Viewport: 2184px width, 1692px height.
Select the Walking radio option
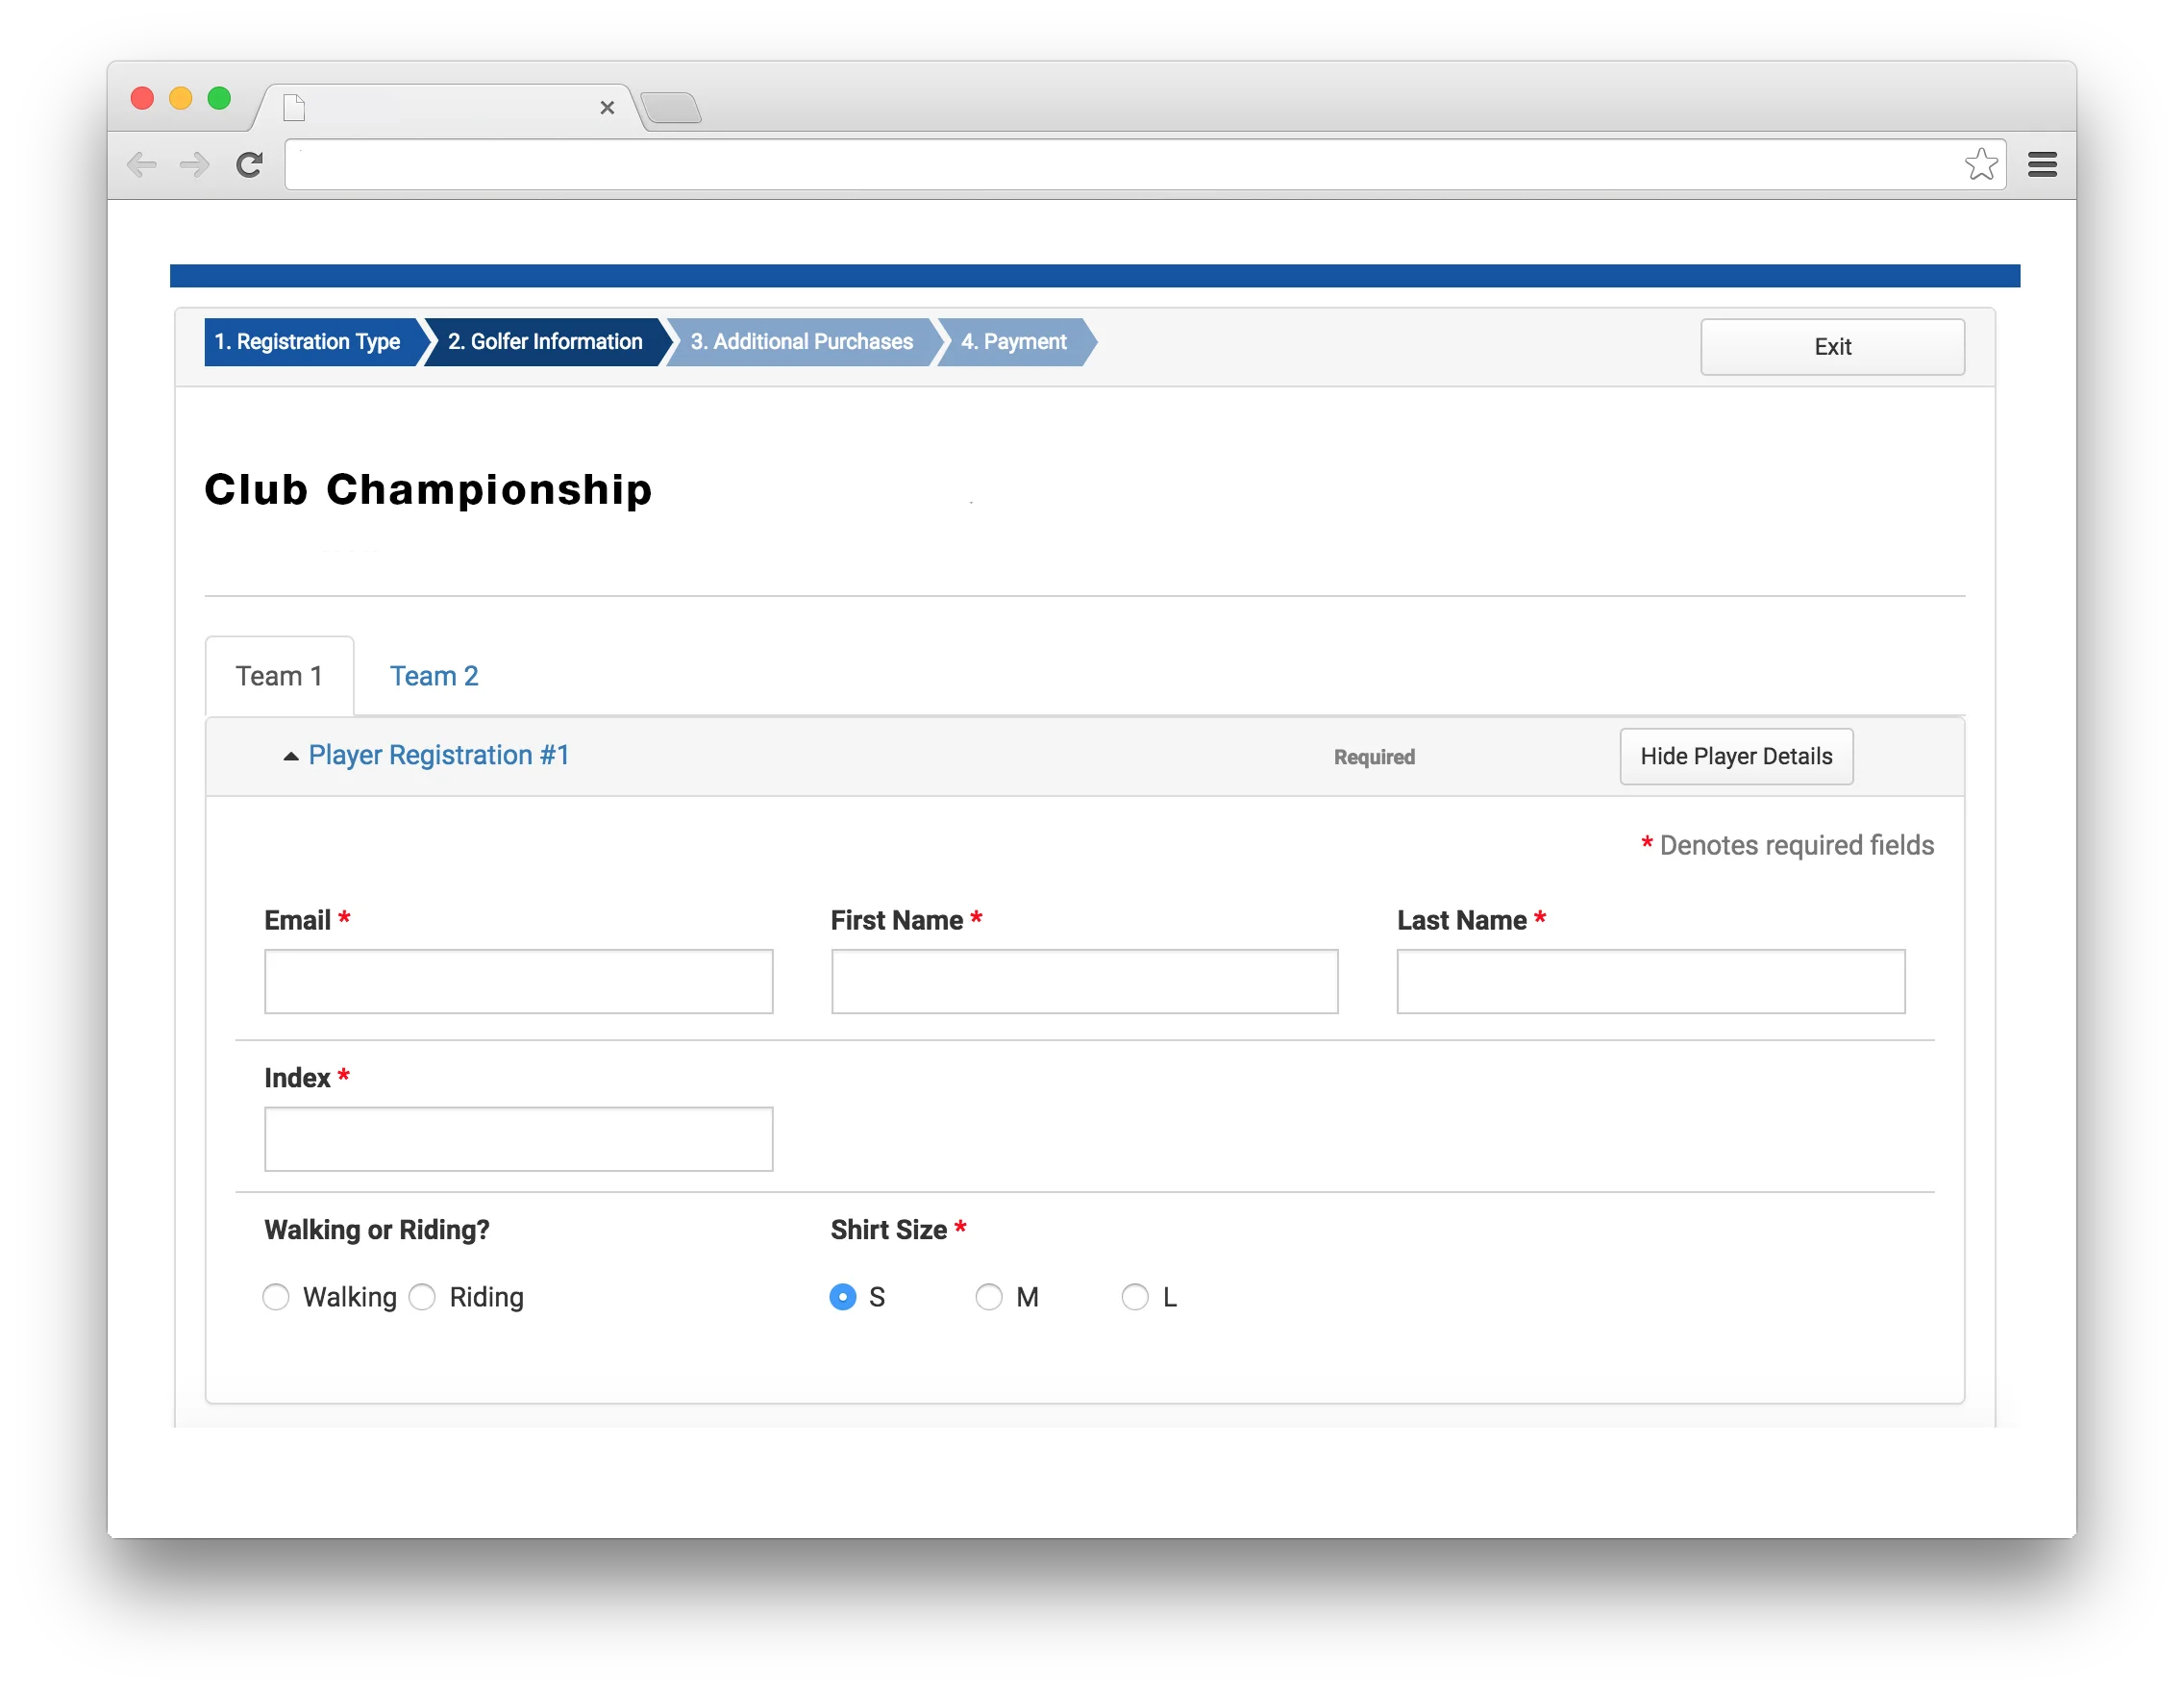tap(276, 1297)
